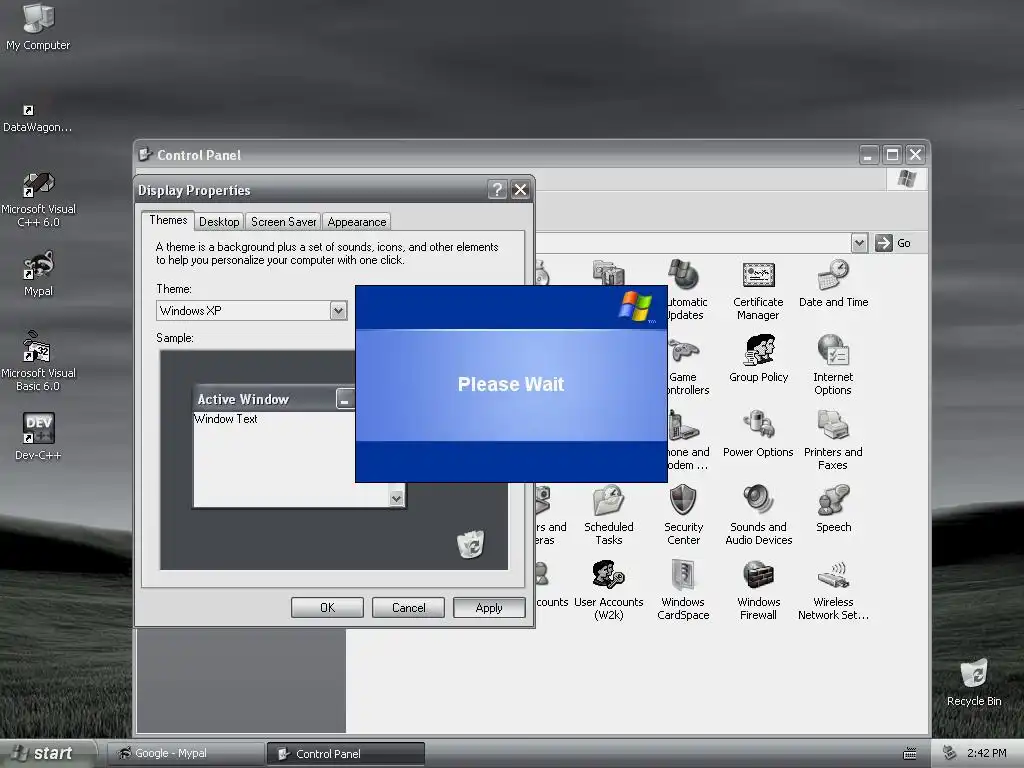The height and width of the screenshot is (768, 1024).
Task: Click the Control Panel taskbar button
Action: [x=345, y=754]
